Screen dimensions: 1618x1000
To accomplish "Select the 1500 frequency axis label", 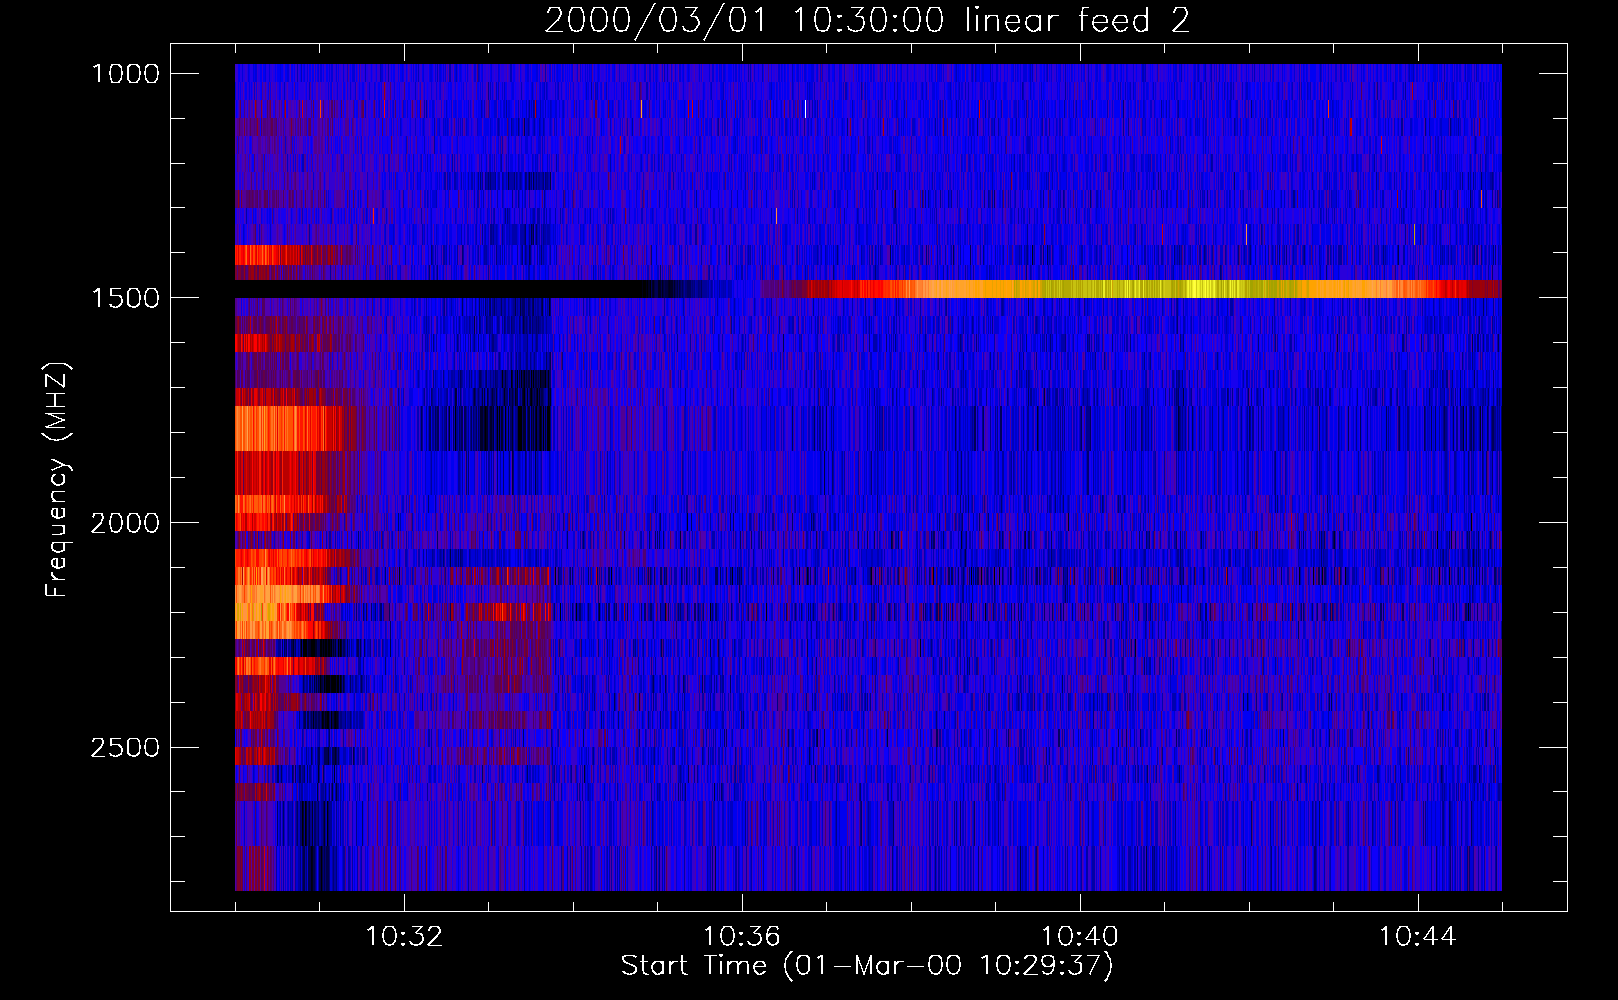I will 125,298.
